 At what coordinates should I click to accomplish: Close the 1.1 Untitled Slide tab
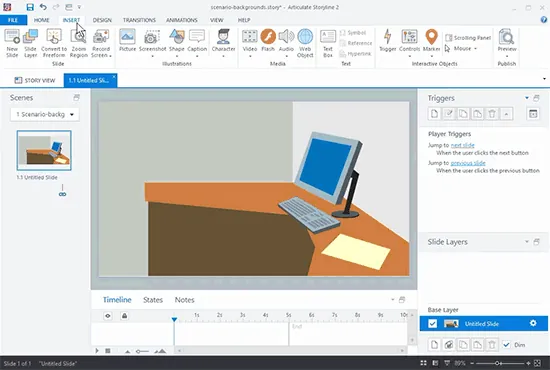[114, 76]
